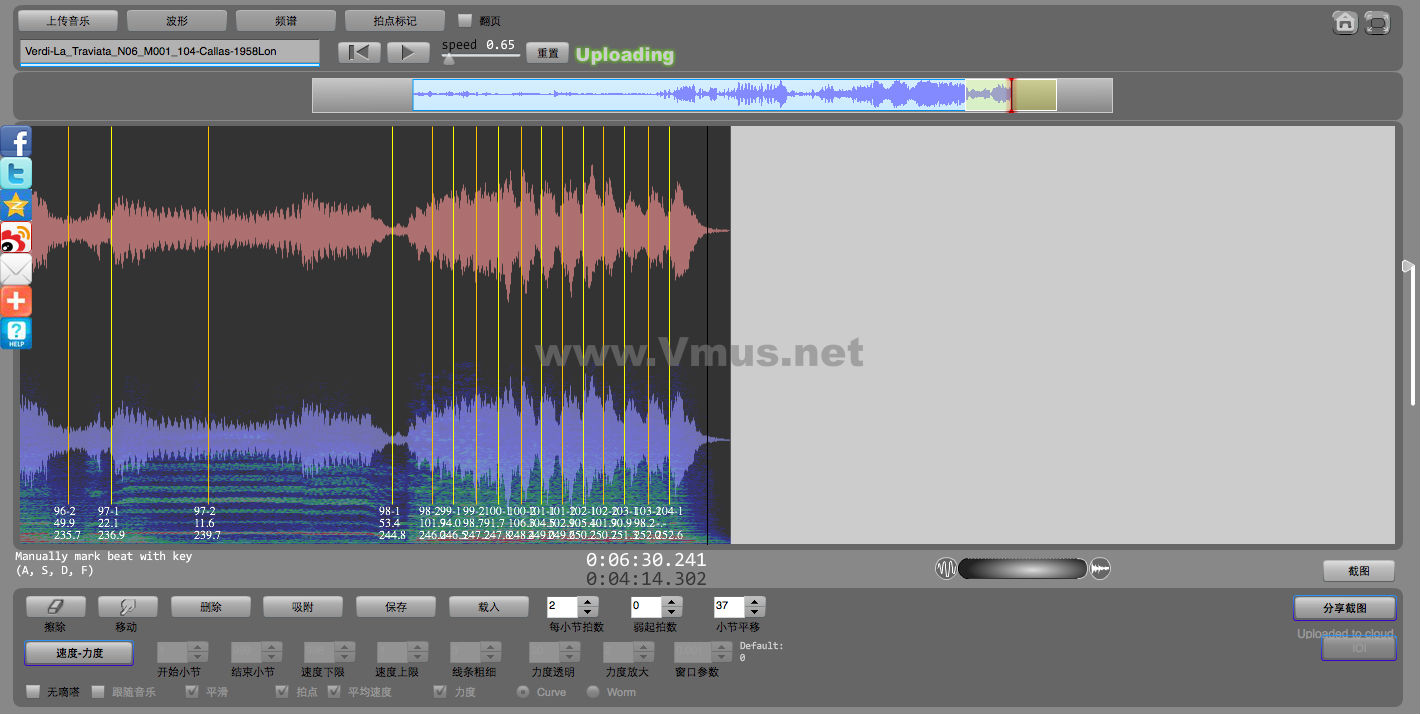This screenshot has width=1420, height=714.
Task: Toggle the 跟随音乐 follow music checkbox
Action: pyautogui.click(x=98, y=691)
